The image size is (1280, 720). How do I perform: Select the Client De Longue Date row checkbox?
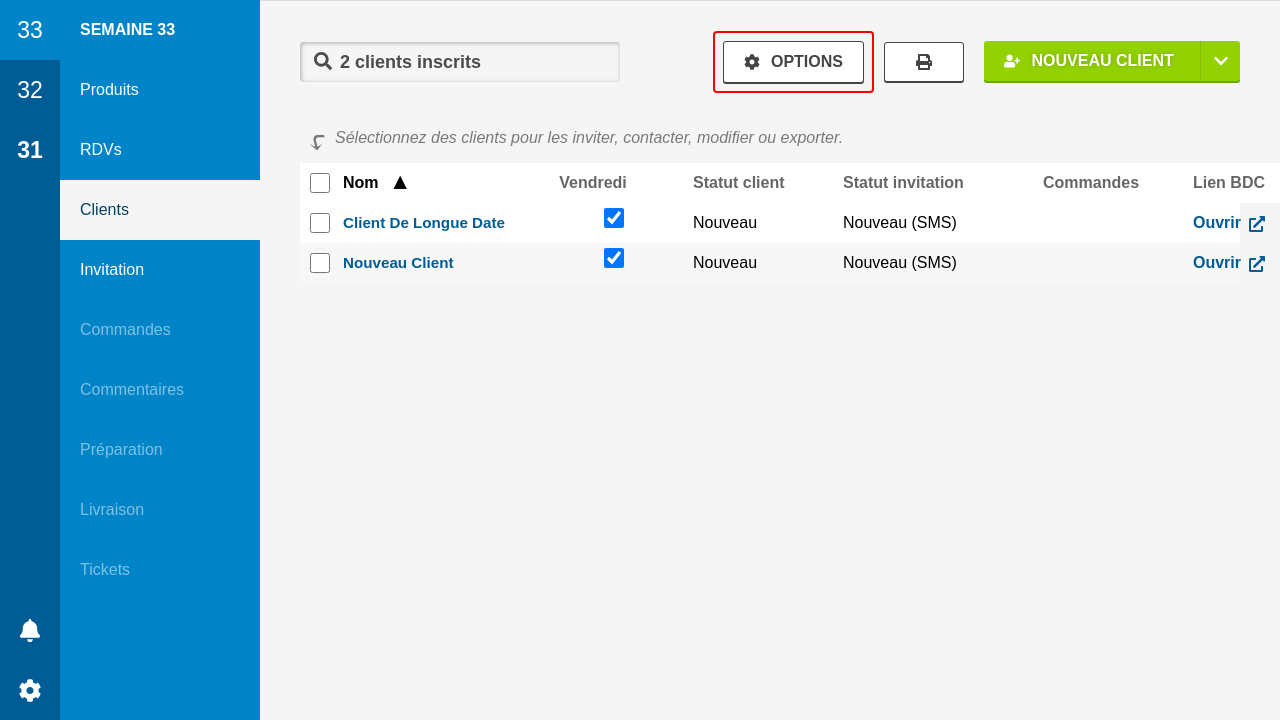point(320,223)
